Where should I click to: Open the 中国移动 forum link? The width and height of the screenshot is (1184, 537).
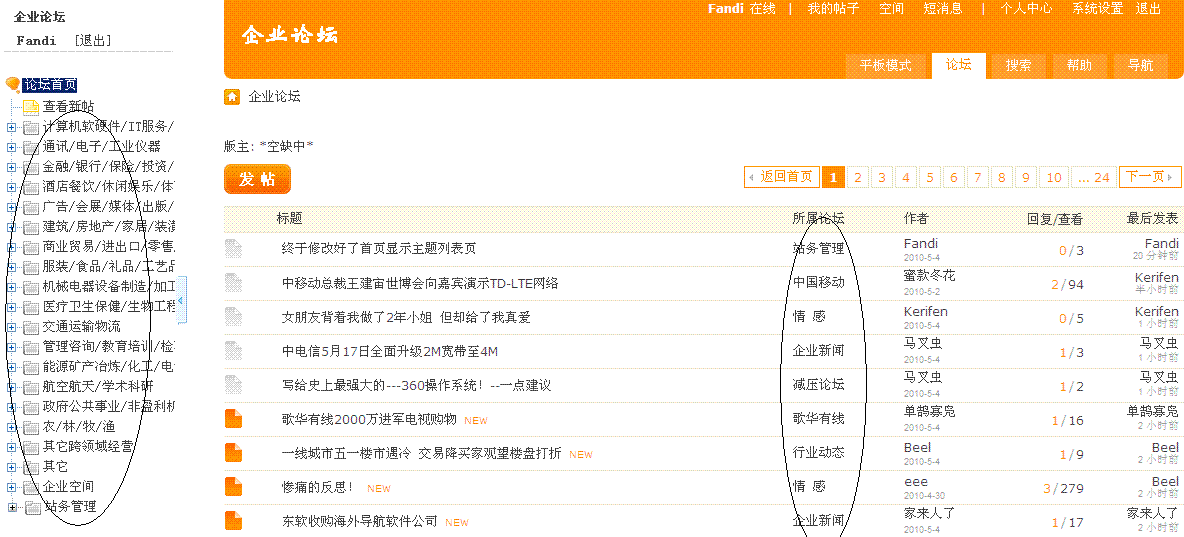(819, 282)
